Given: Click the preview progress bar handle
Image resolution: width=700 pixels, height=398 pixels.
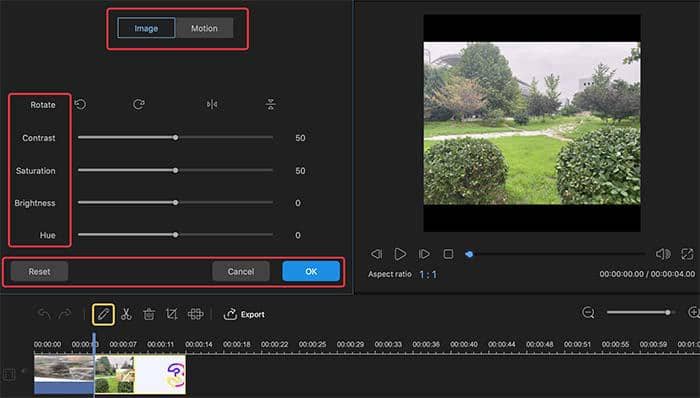Looking at the screenshot, I should pos(469,254).
